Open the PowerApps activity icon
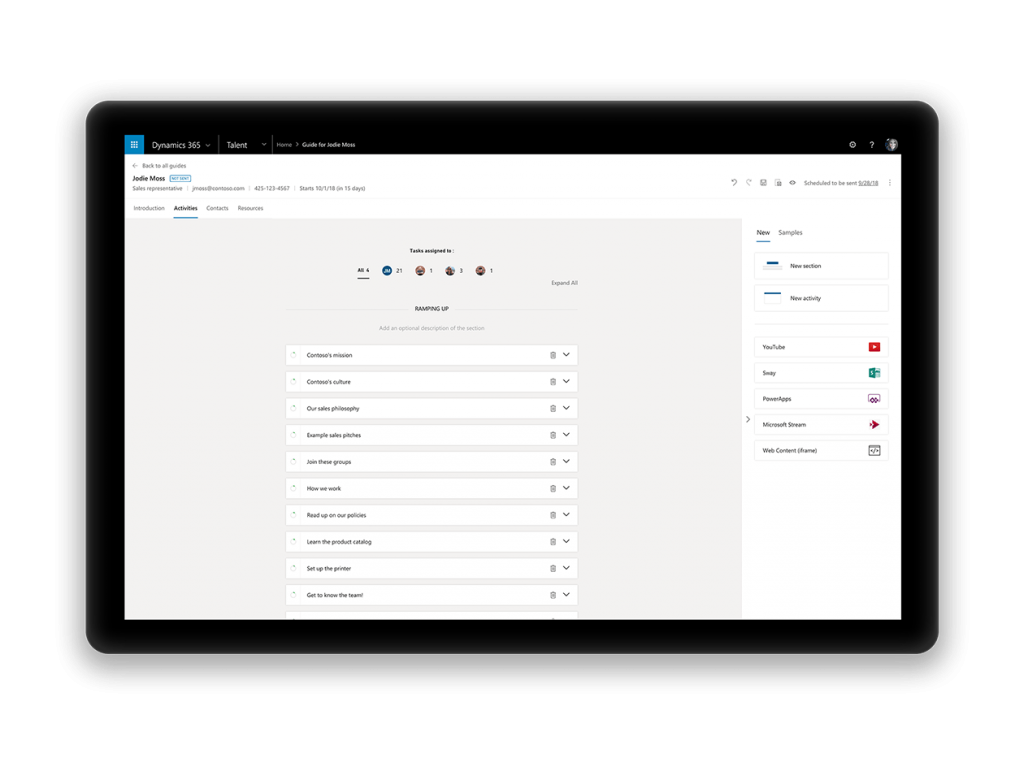The image size is (1024, 767). pos(875,398)
